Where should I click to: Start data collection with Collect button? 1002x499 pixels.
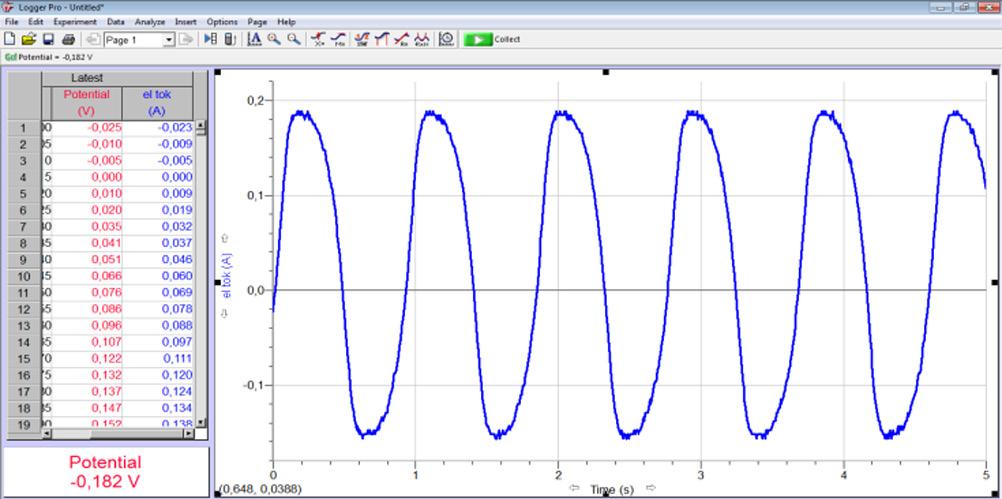(492, 39)
